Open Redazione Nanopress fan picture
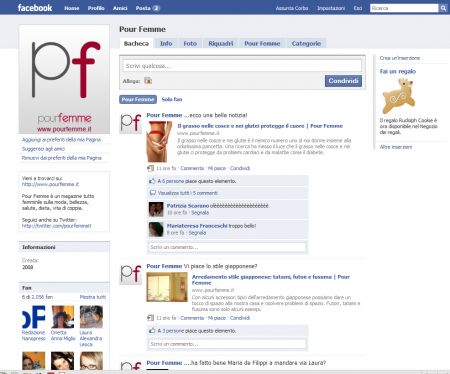 pyautogui.click(x=33, y=317)
